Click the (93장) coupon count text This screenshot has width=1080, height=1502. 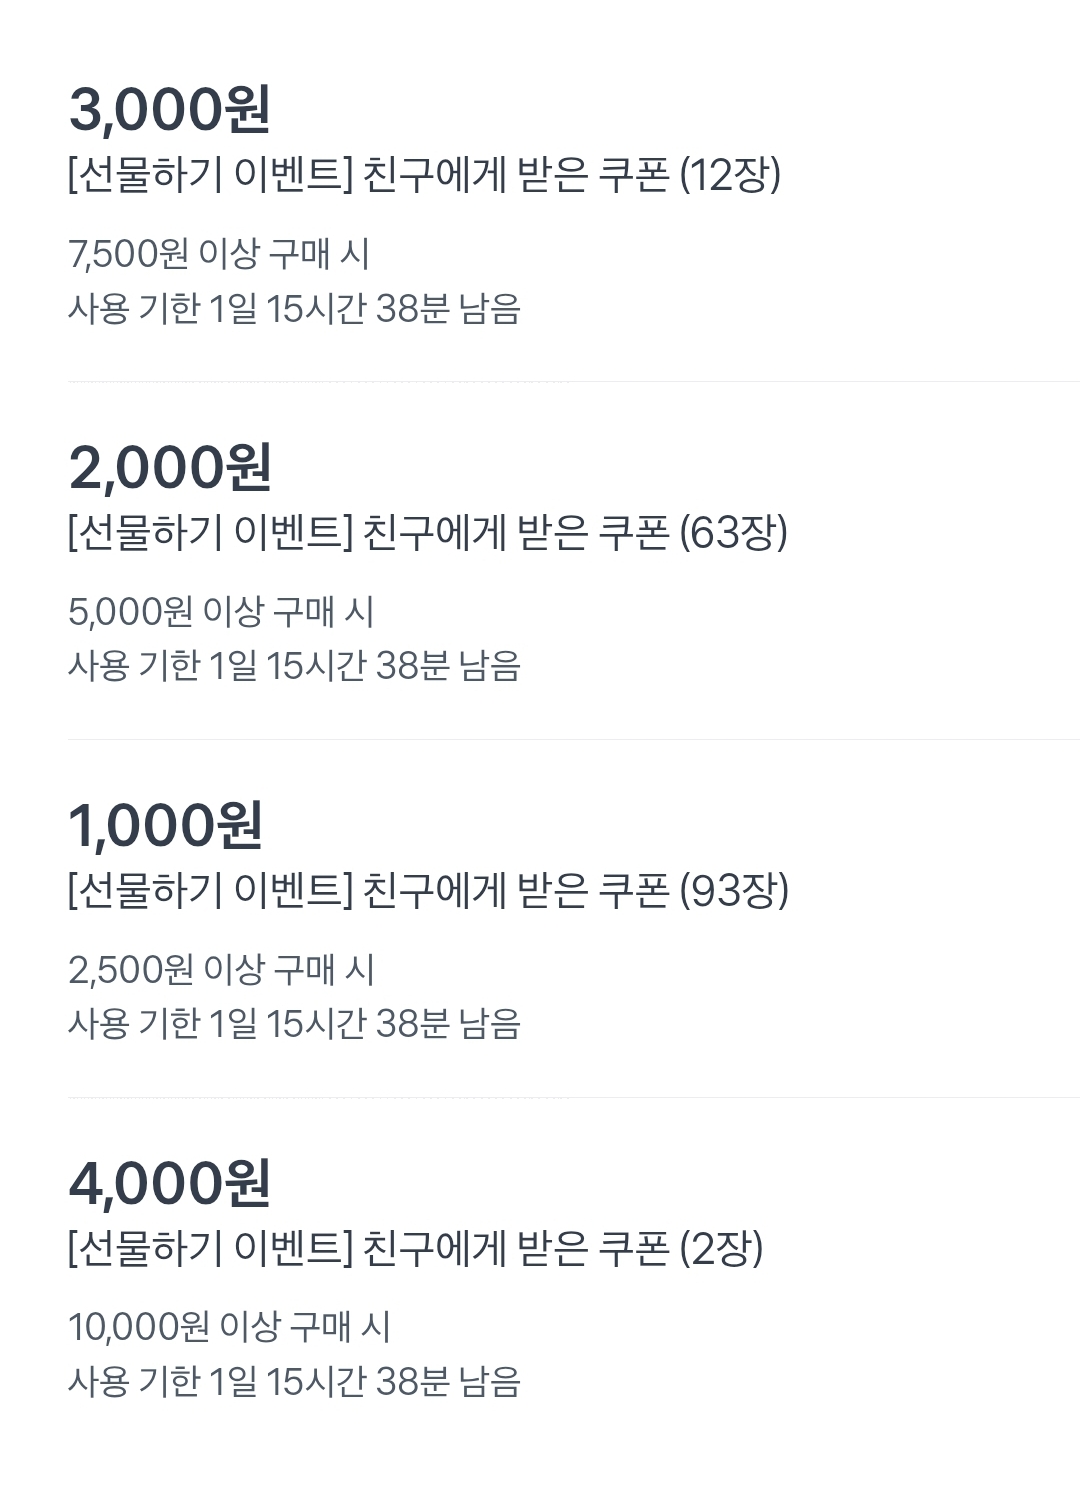click(734, 891)
